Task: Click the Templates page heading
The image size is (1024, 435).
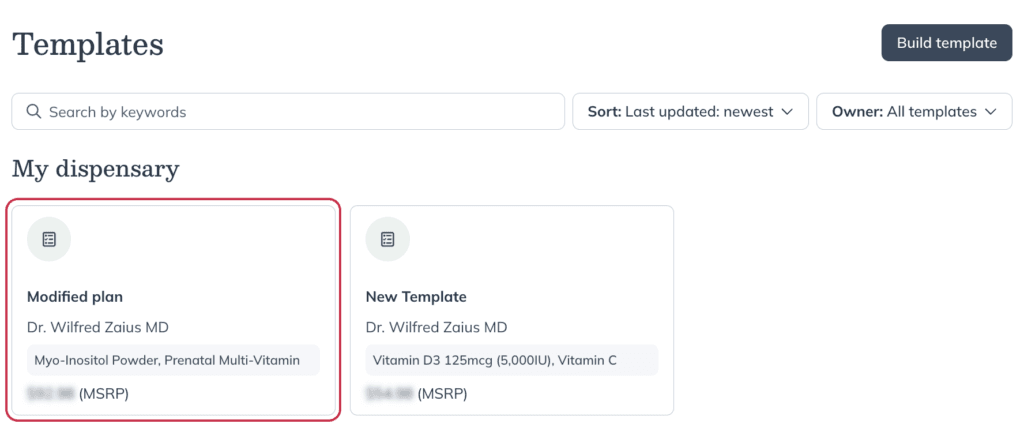Action: point(88,45)
